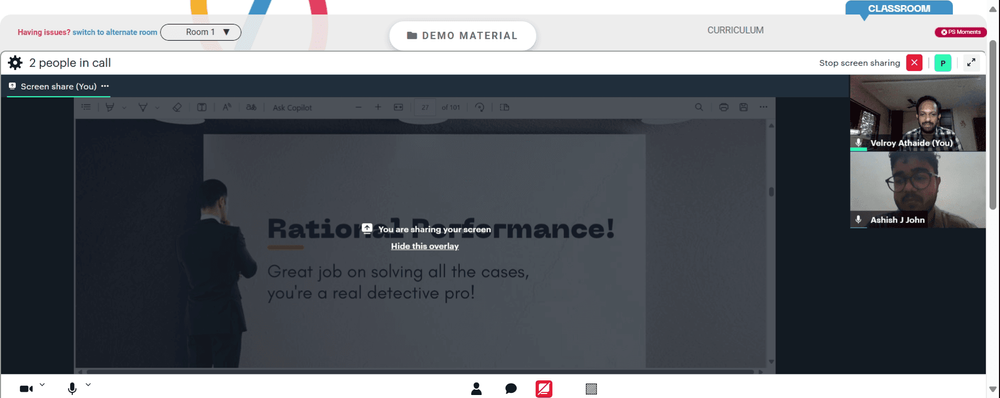Open call settings gear icon
This screenshot has height=398, width=1000.
tap(15, 63)
